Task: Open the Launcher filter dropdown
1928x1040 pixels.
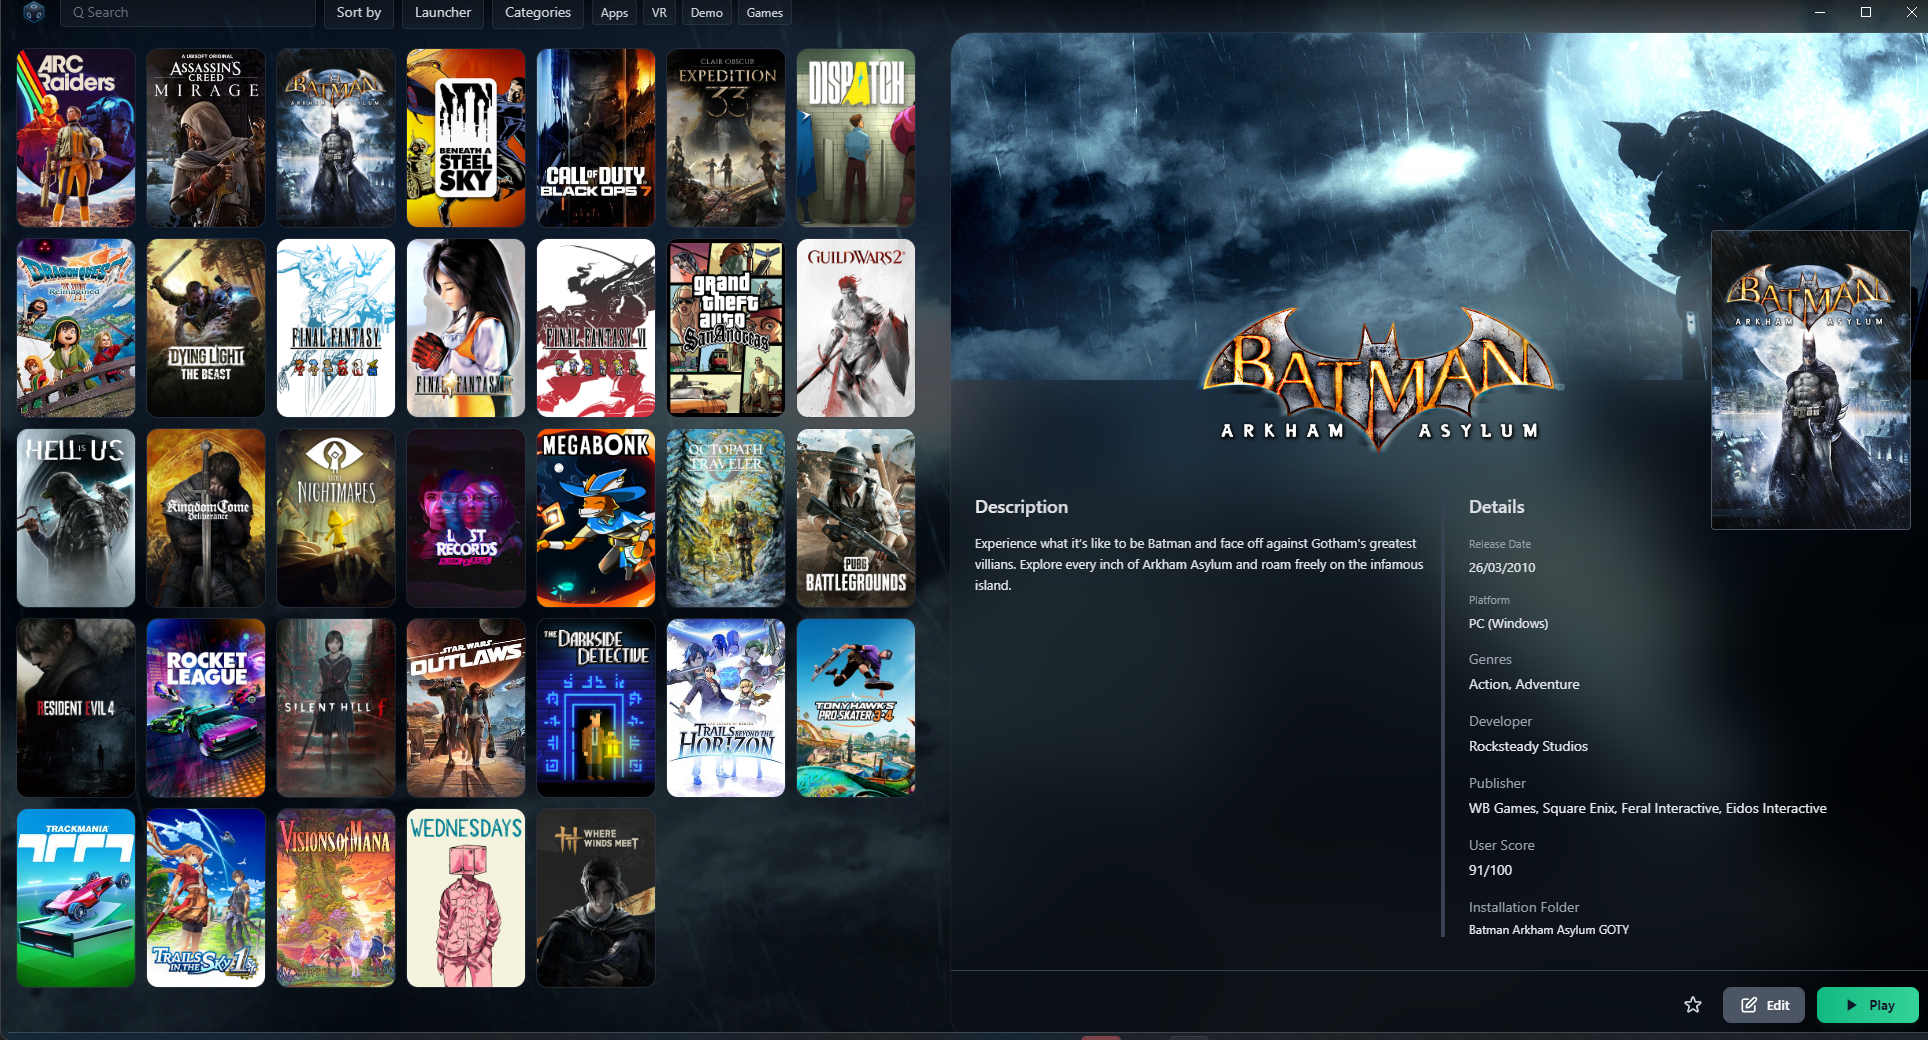Action: pos(442,13)
